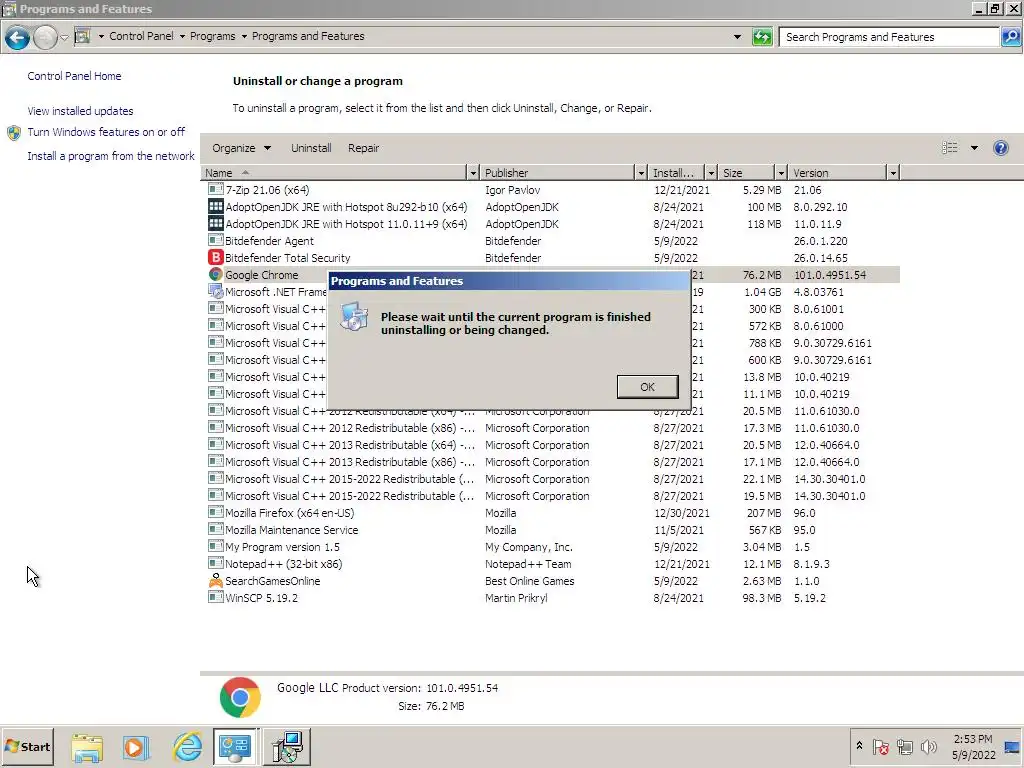This screenshot has width=1024, height=768.
Task: Click the network tray icon
Action: (x=904, y=746)
